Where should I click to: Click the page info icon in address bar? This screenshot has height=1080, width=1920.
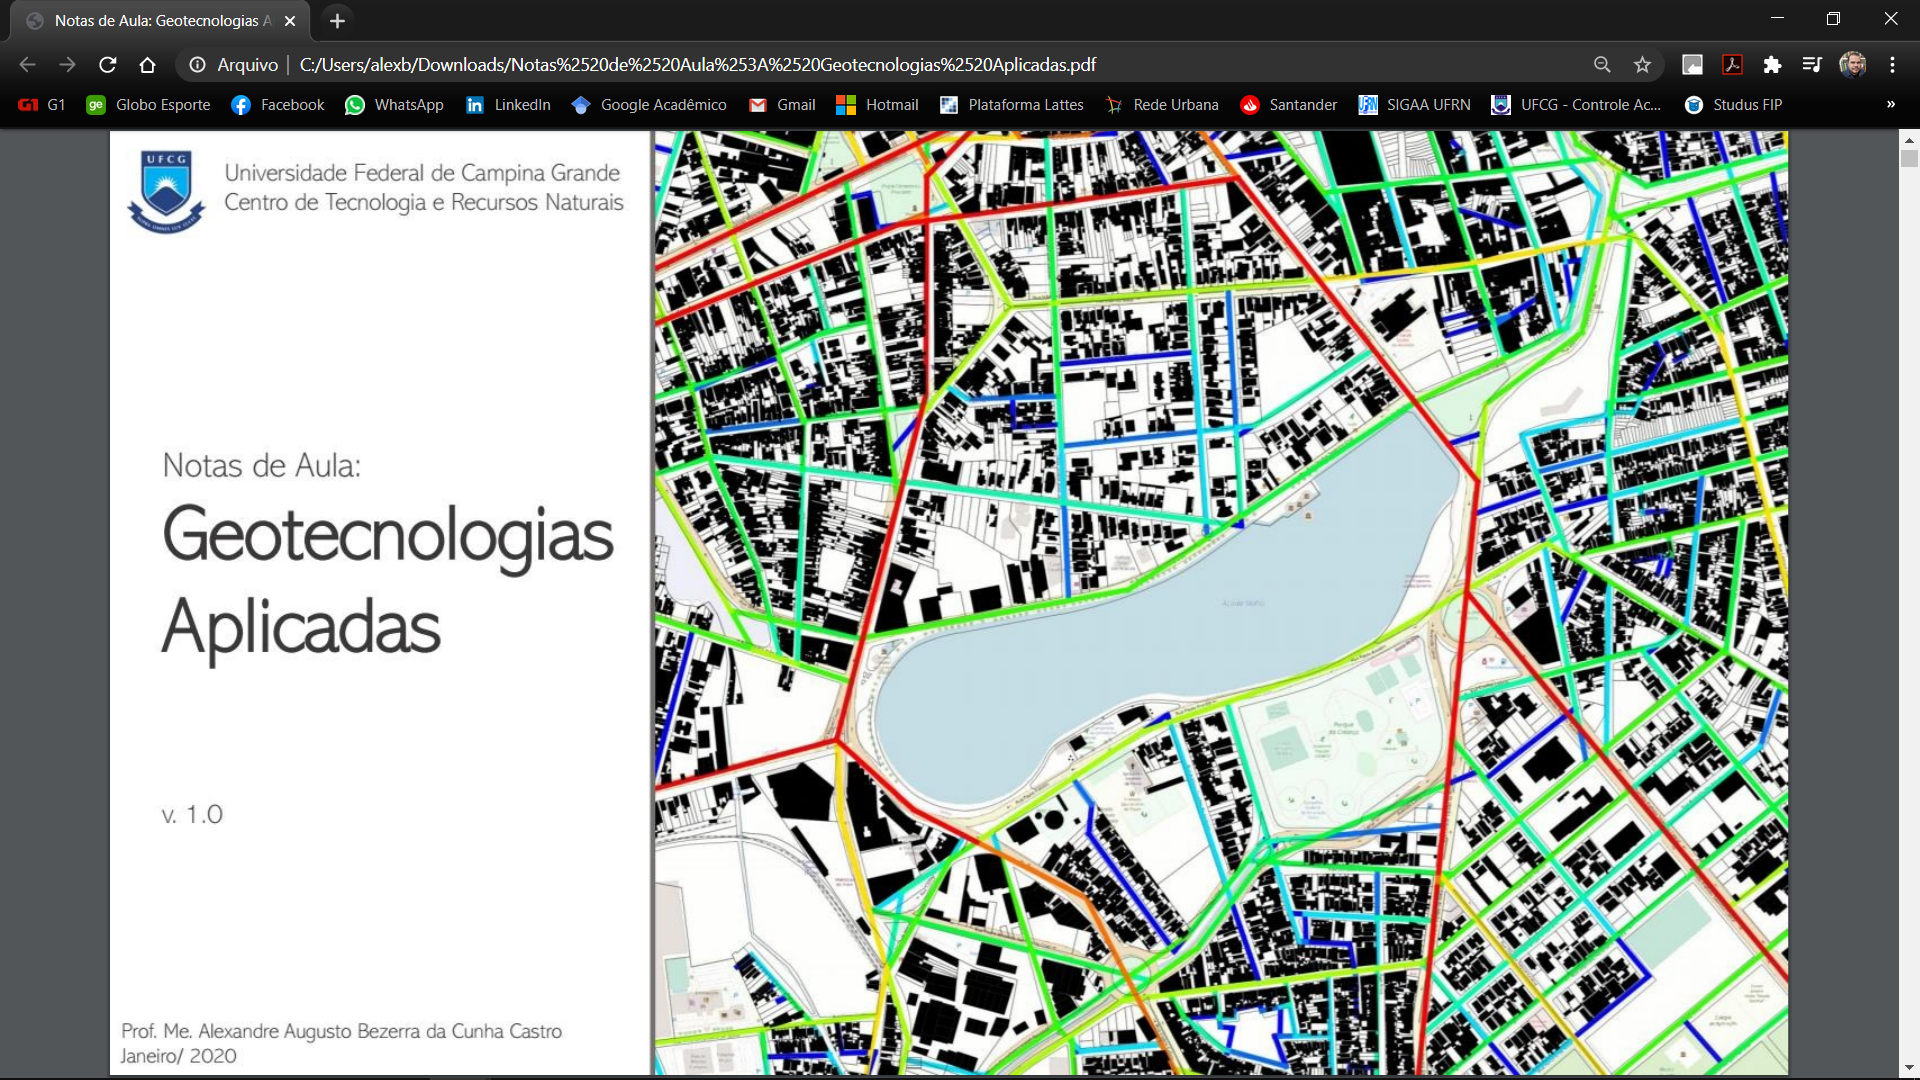(x=196, y=64)
